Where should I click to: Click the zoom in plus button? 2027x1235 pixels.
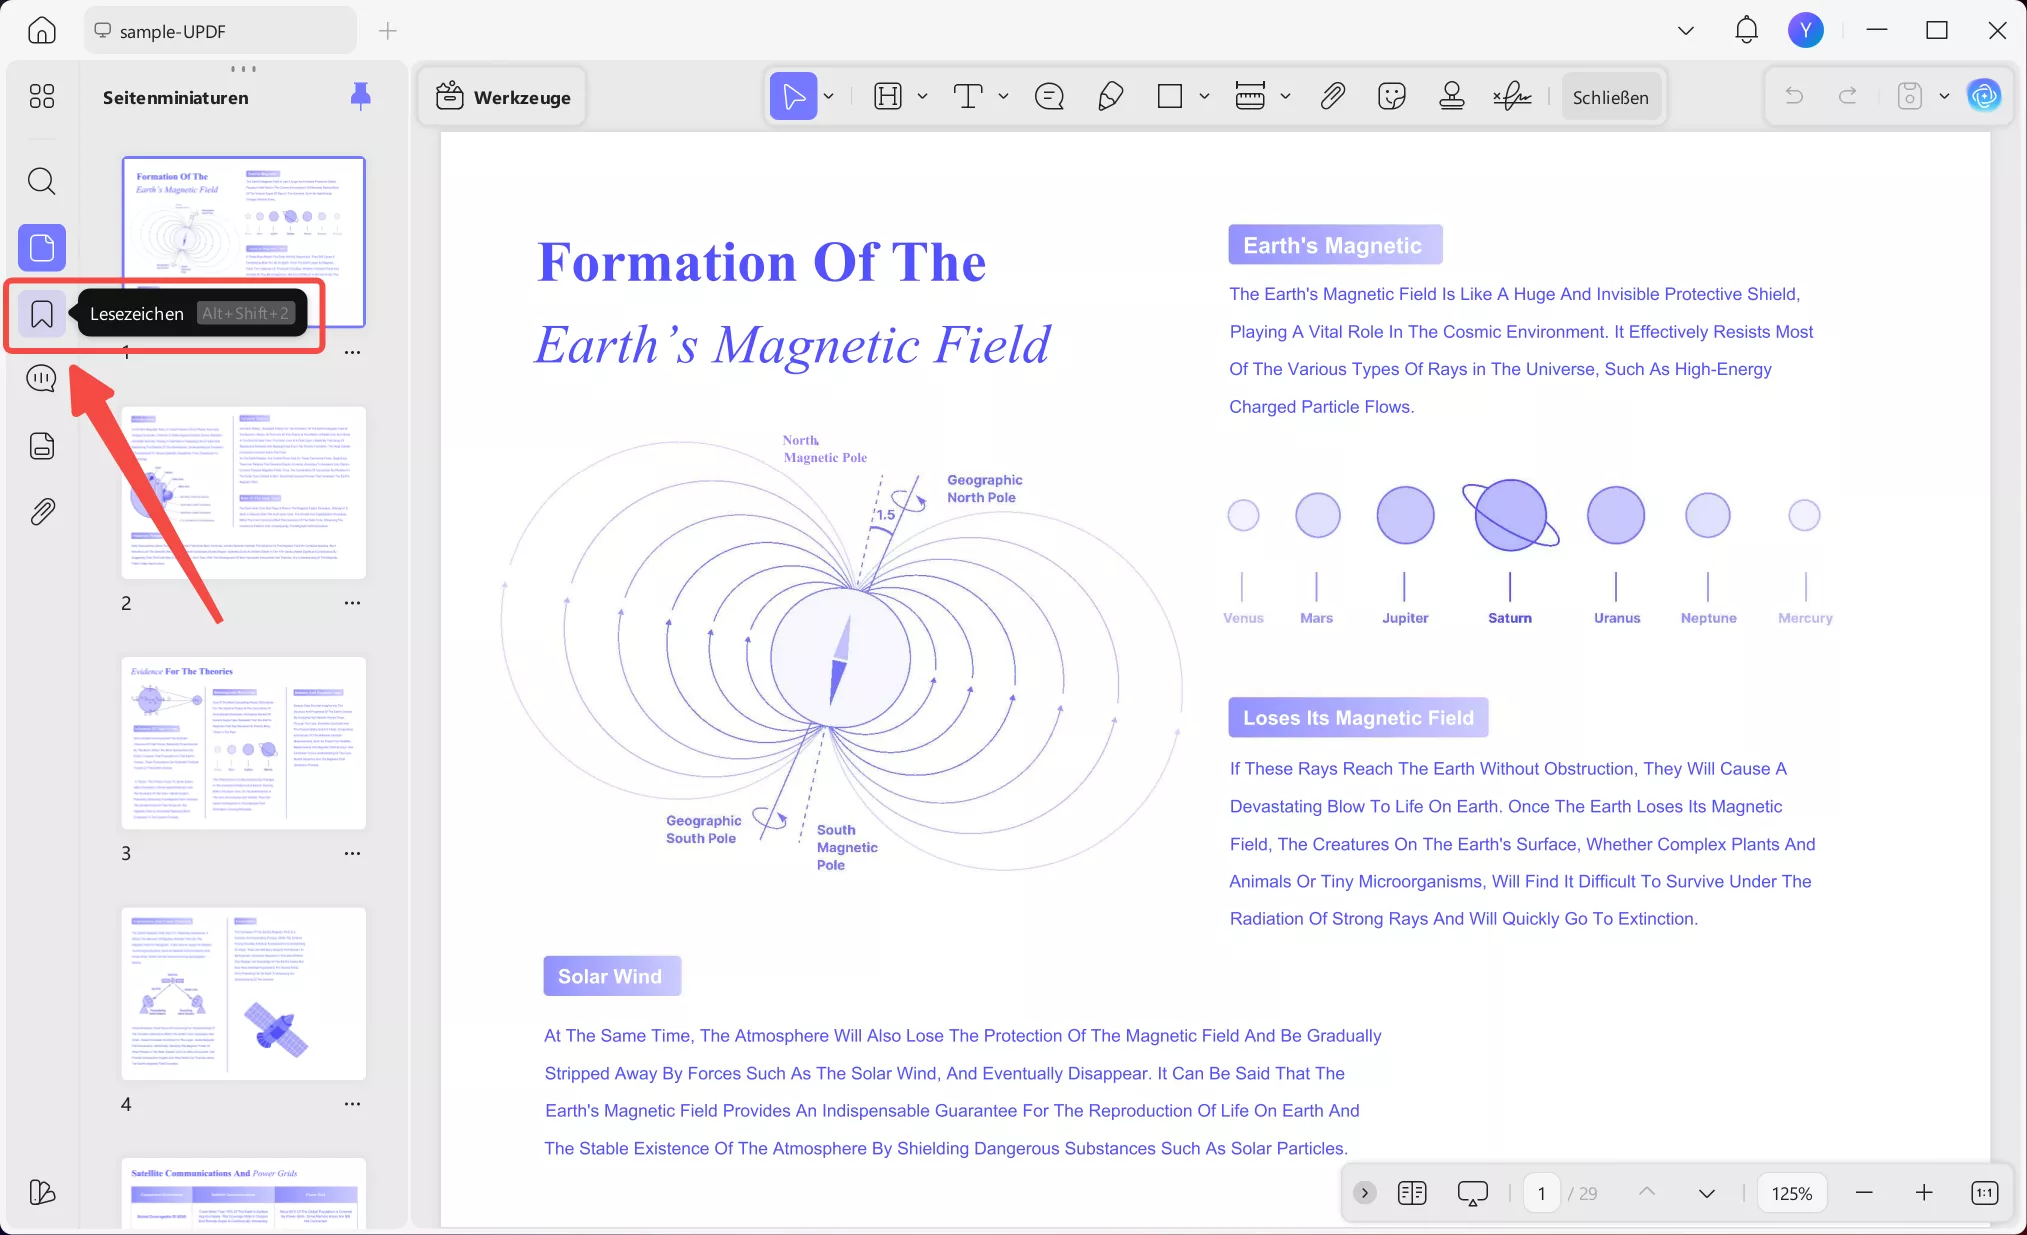coord(1924,1193)
